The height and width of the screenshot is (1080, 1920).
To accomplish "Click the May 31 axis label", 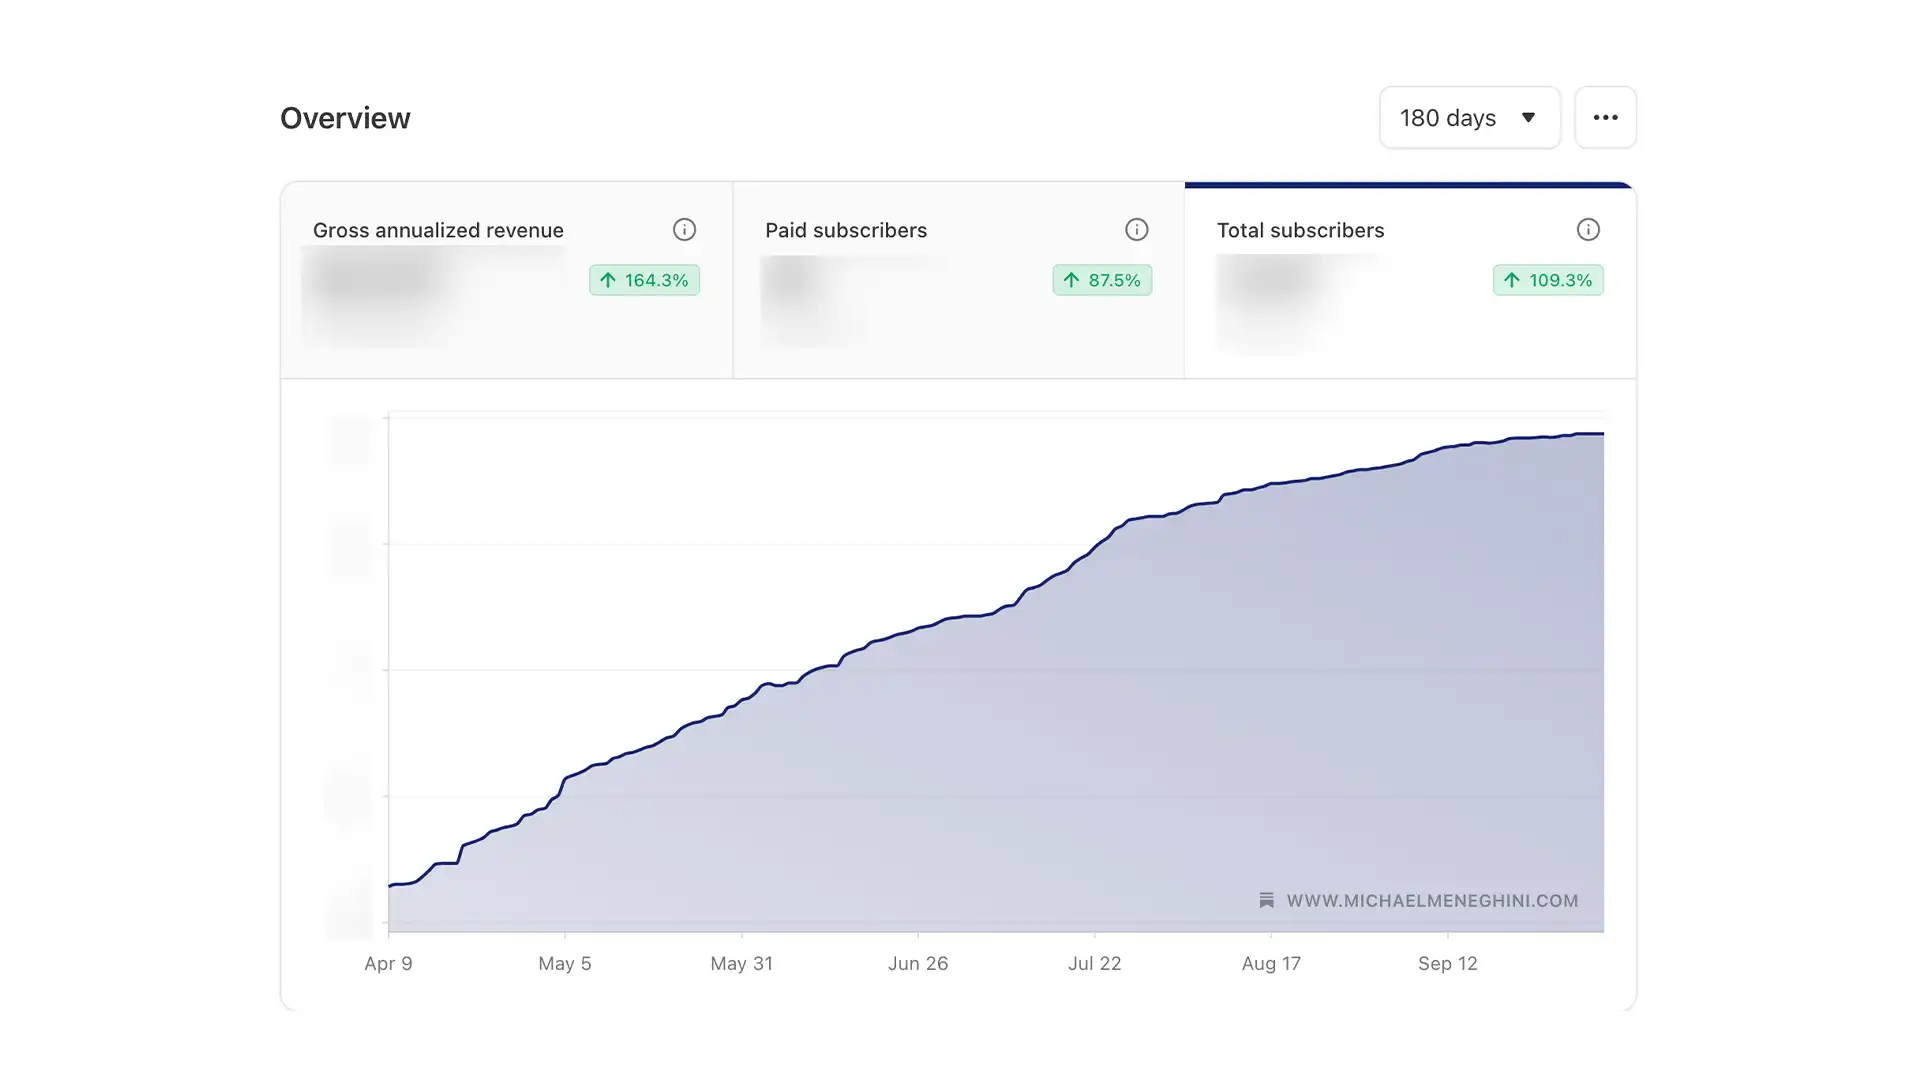I will pos(741,964).
